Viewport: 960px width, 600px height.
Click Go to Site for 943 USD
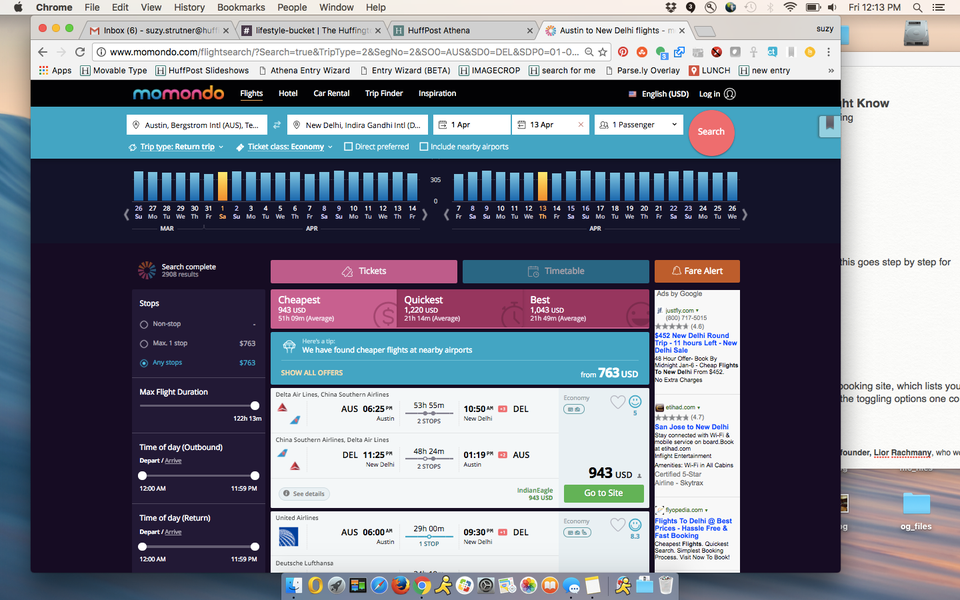[604, 493]
